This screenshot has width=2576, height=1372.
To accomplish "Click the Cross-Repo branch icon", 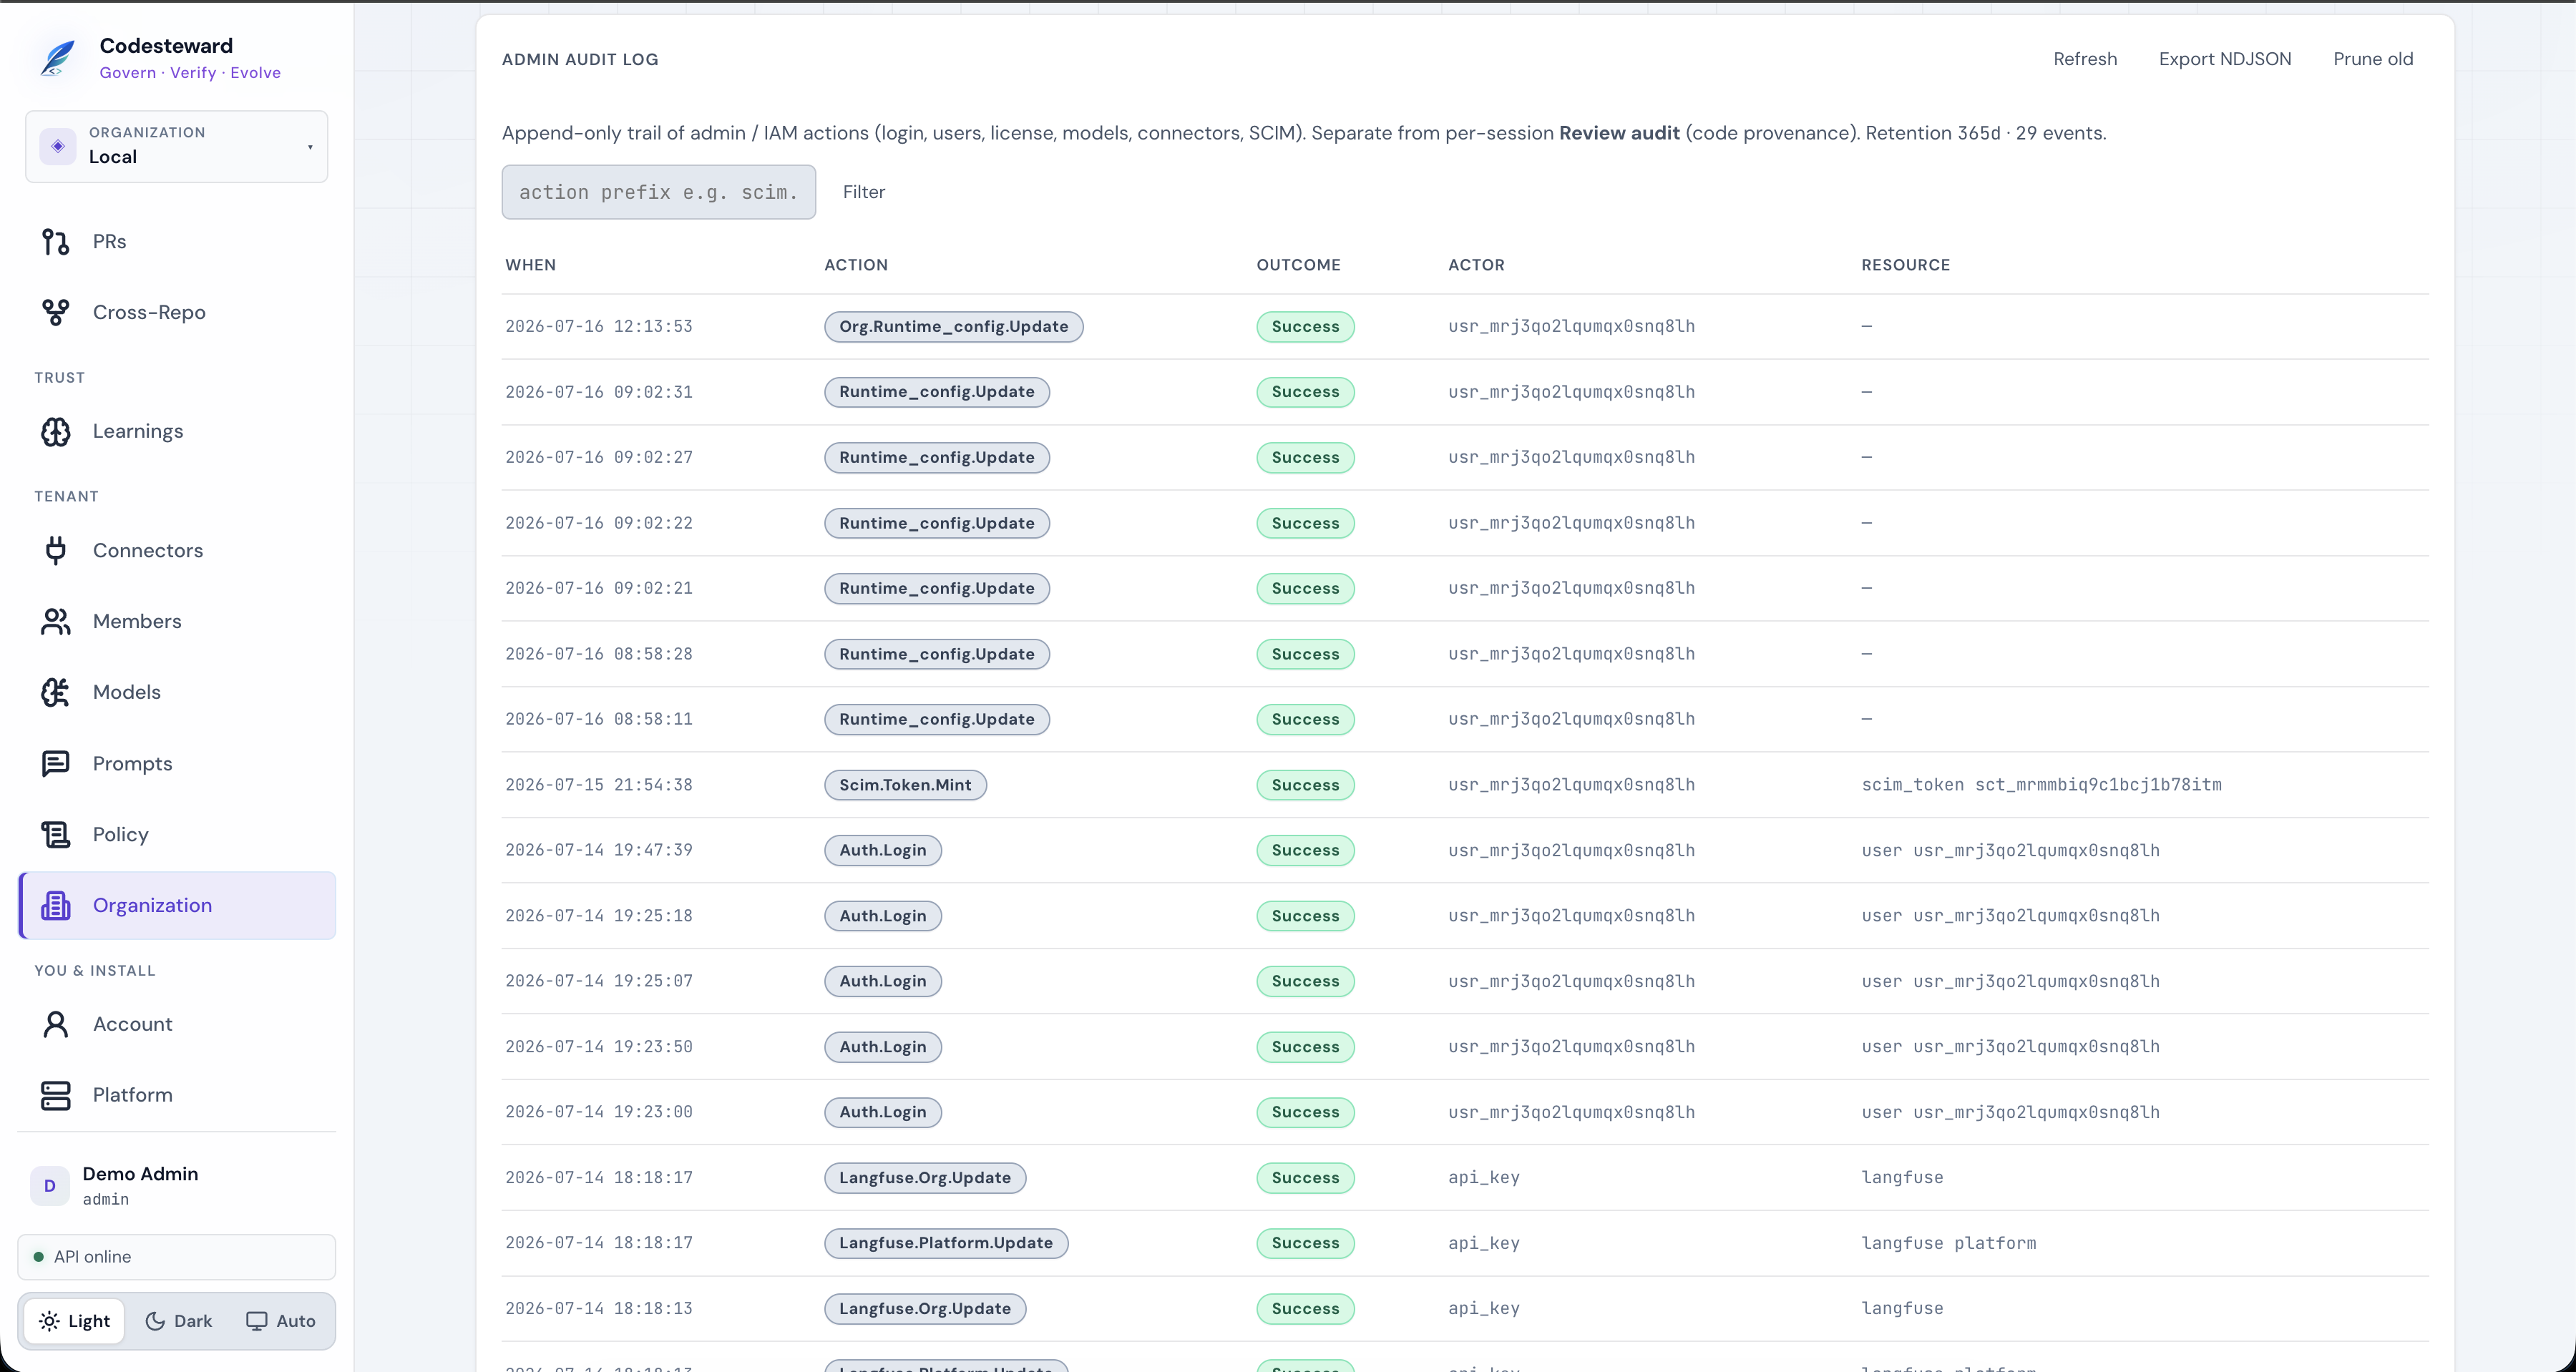I will point(56,313).
